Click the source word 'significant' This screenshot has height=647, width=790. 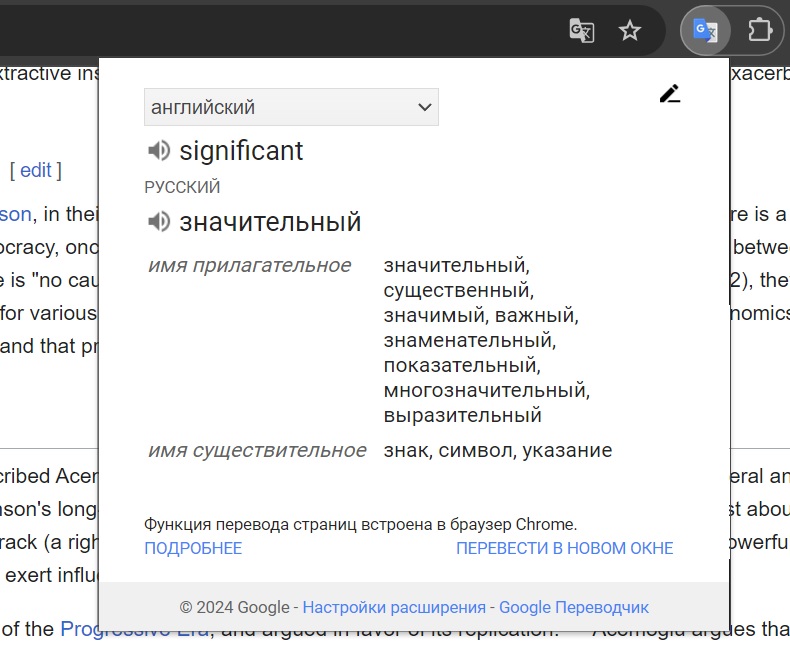[241, 151]
